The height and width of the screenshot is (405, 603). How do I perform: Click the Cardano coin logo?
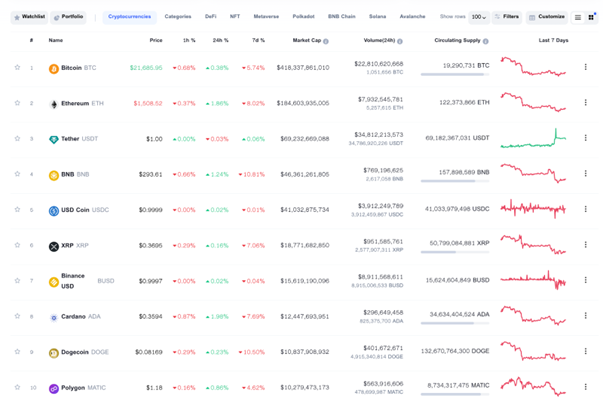coord(54,317)
